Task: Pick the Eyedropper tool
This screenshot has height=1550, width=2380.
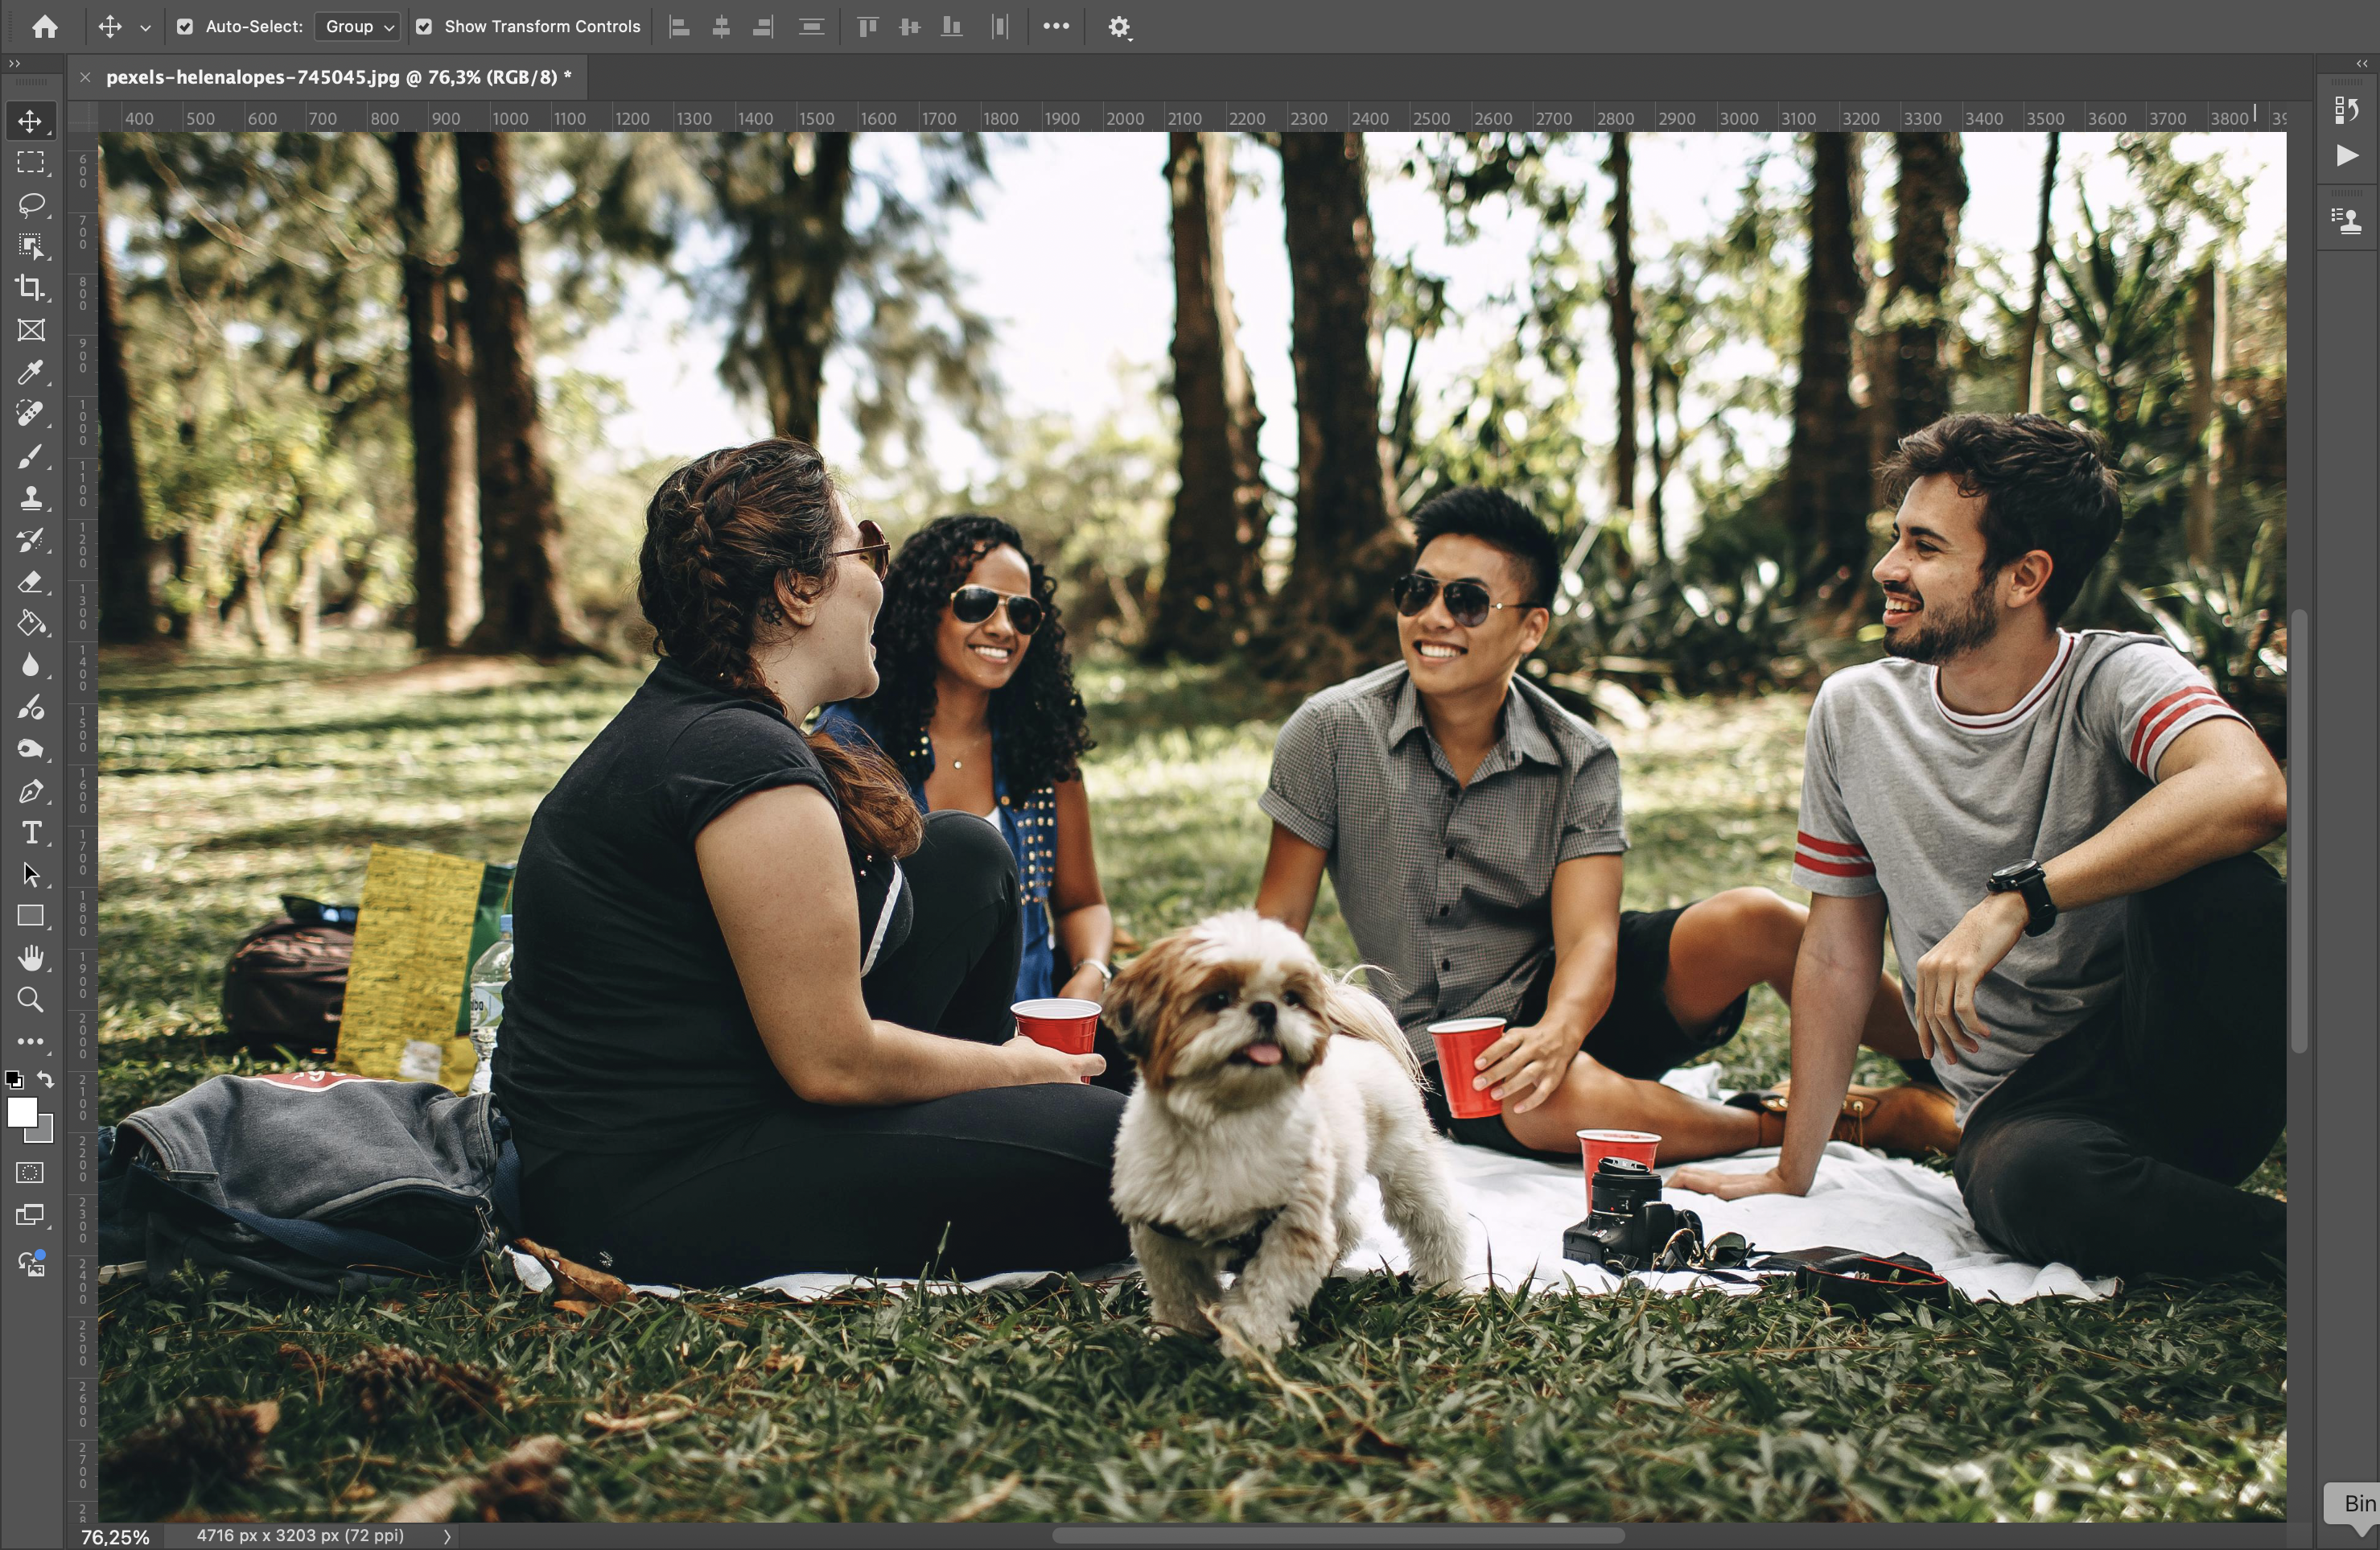Action: 30,373
